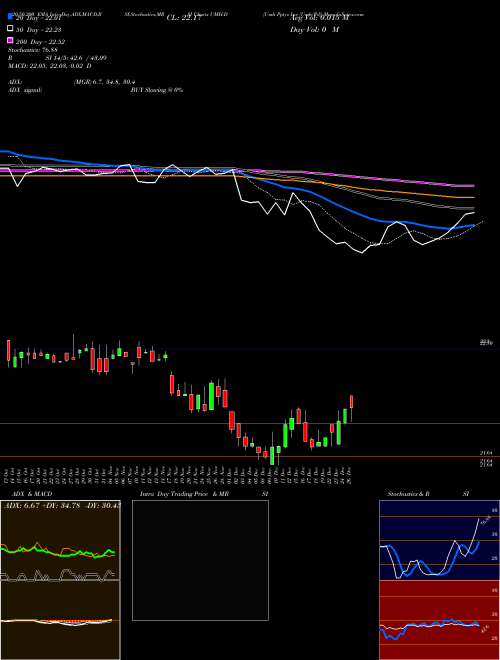Click the 'CL: 22.17' closing price

(184, 18)
